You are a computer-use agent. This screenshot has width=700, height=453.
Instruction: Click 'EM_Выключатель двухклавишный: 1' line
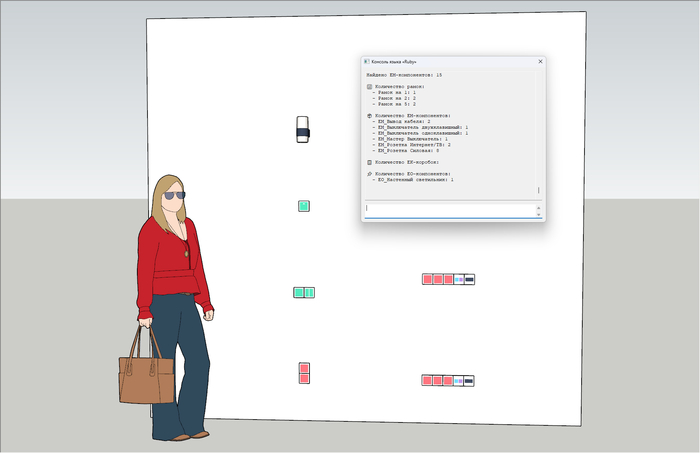pos(420,127)
